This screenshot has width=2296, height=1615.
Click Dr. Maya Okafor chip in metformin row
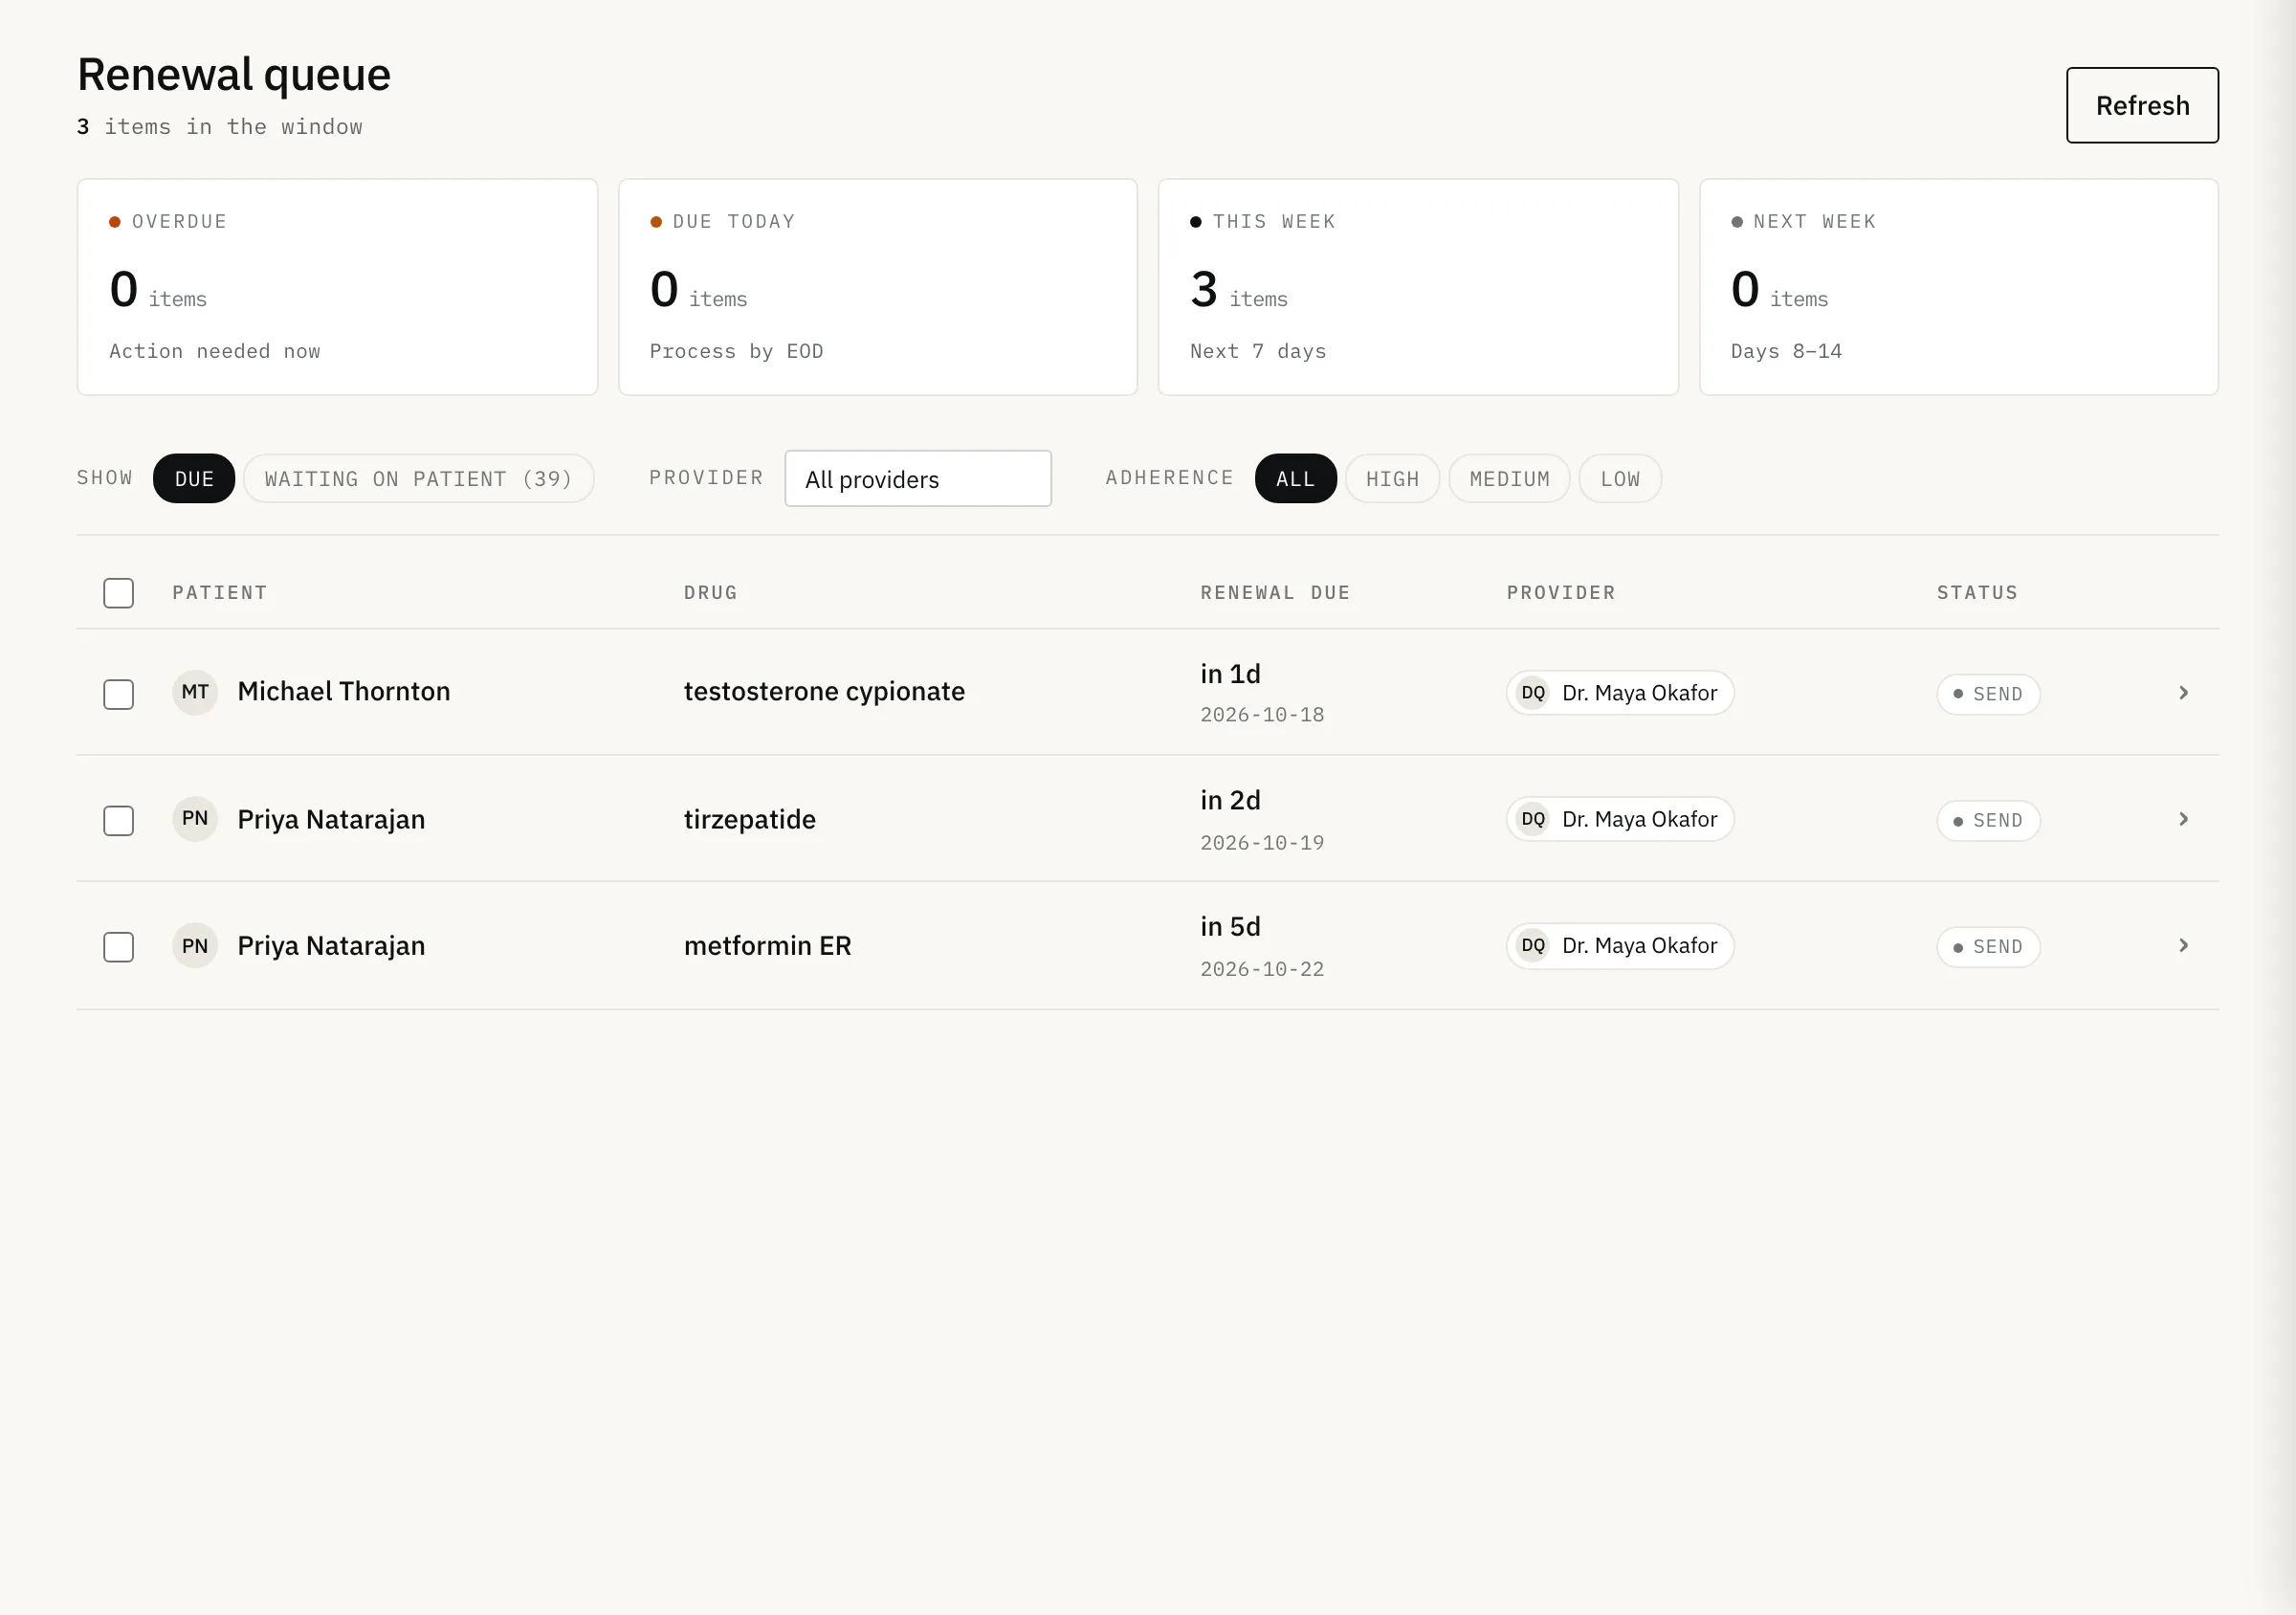click(x=1620, y=945)
